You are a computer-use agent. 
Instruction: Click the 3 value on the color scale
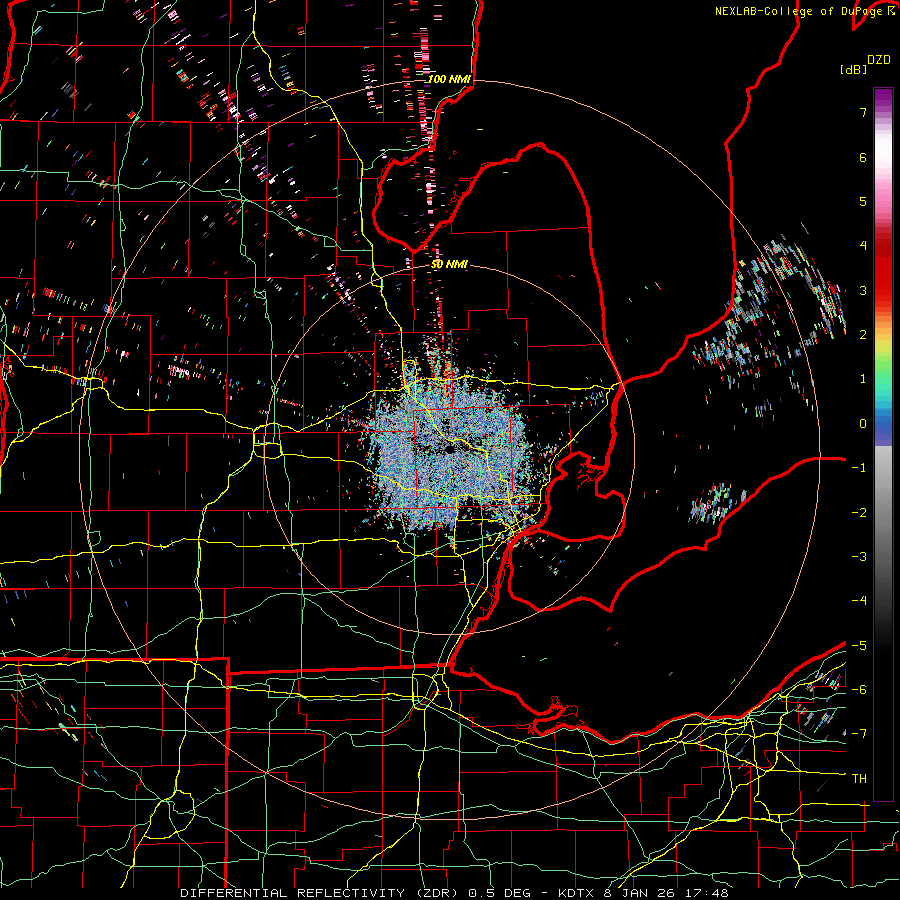click(863, 290)
